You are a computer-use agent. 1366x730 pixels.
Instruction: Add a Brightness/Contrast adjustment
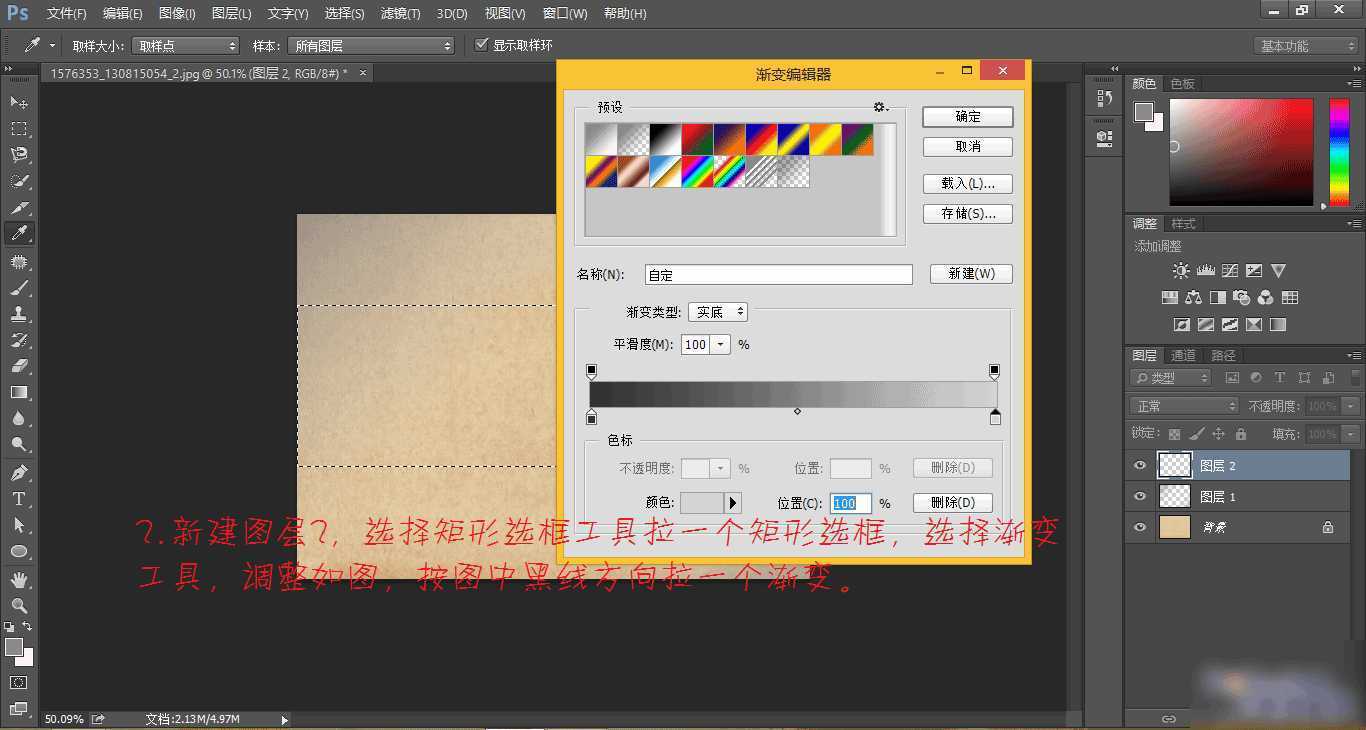[1182, 271]
